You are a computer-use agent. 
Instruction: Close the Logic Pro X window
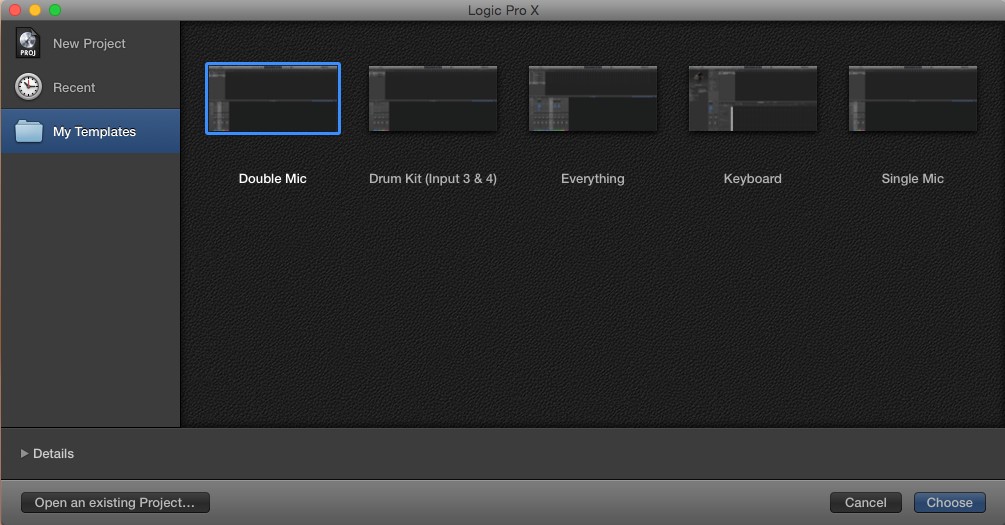pyautogui.click(x=15, y=10)
